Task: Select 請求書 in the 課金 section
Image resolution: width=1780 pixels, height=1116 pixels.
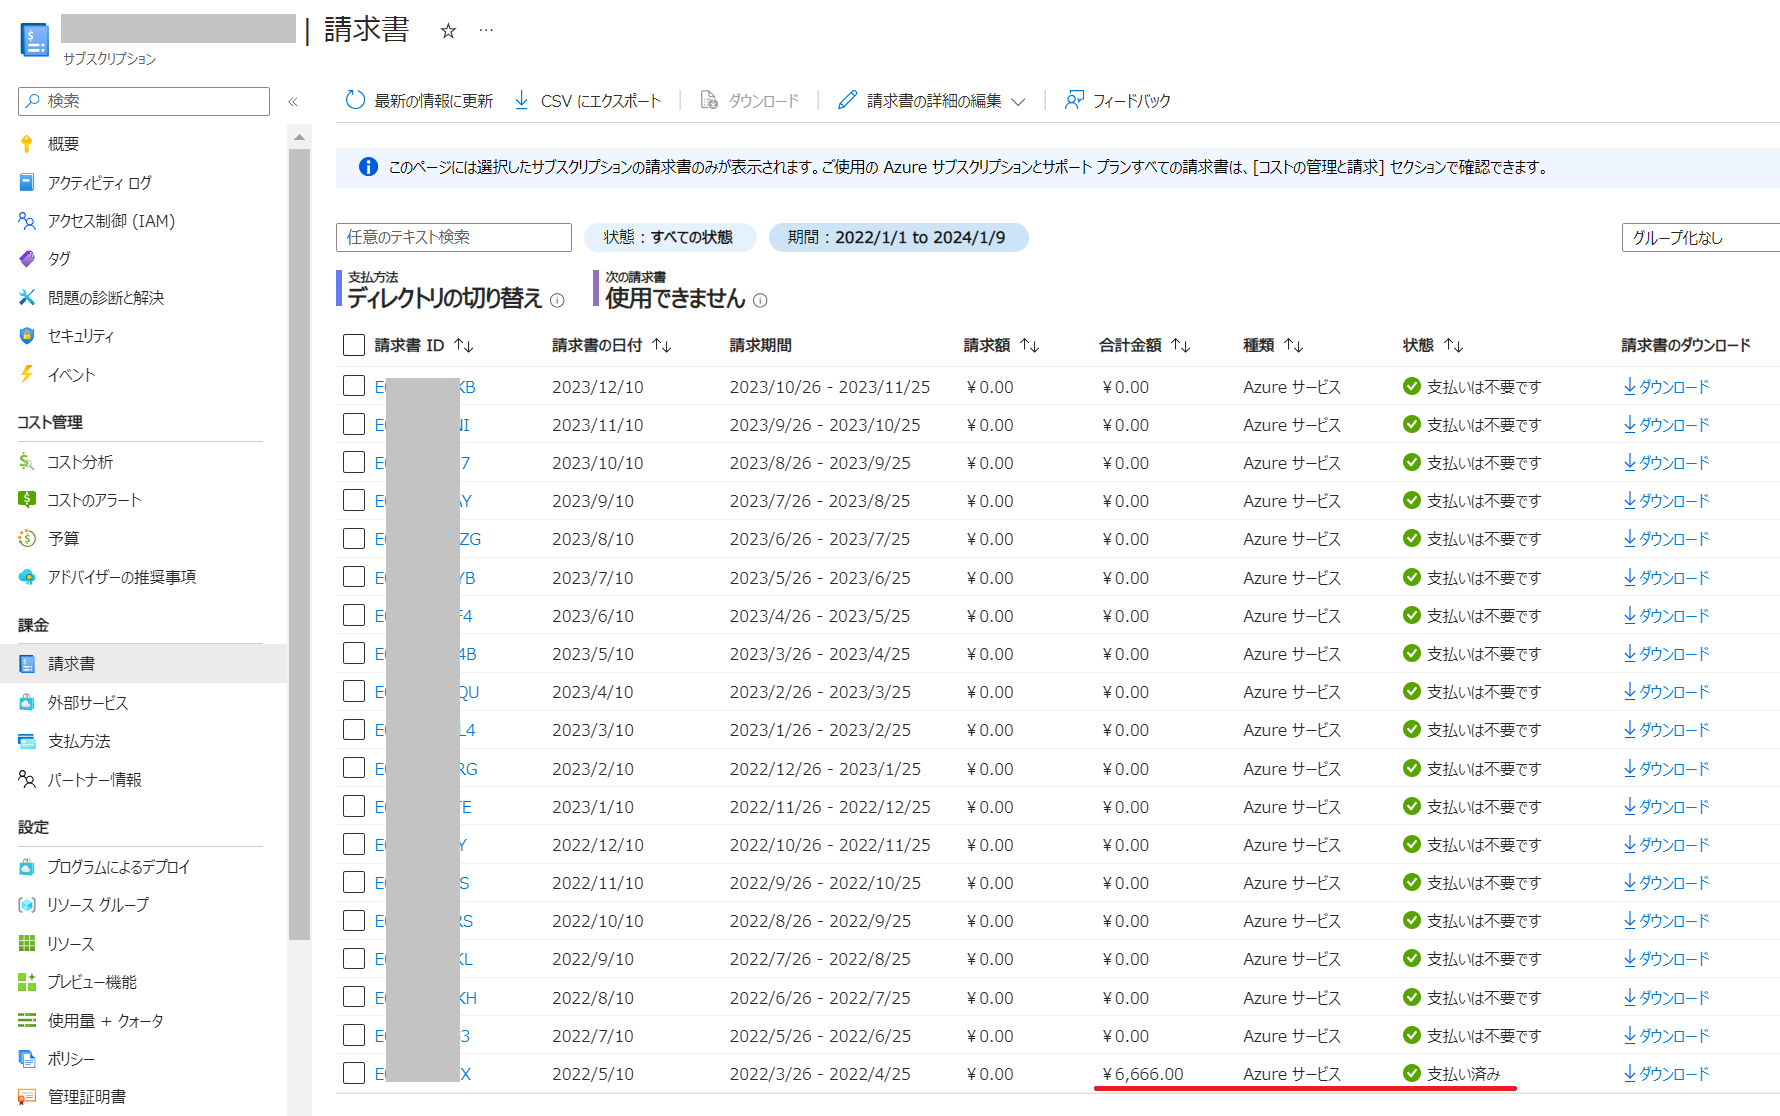Action: click(143, 663)
